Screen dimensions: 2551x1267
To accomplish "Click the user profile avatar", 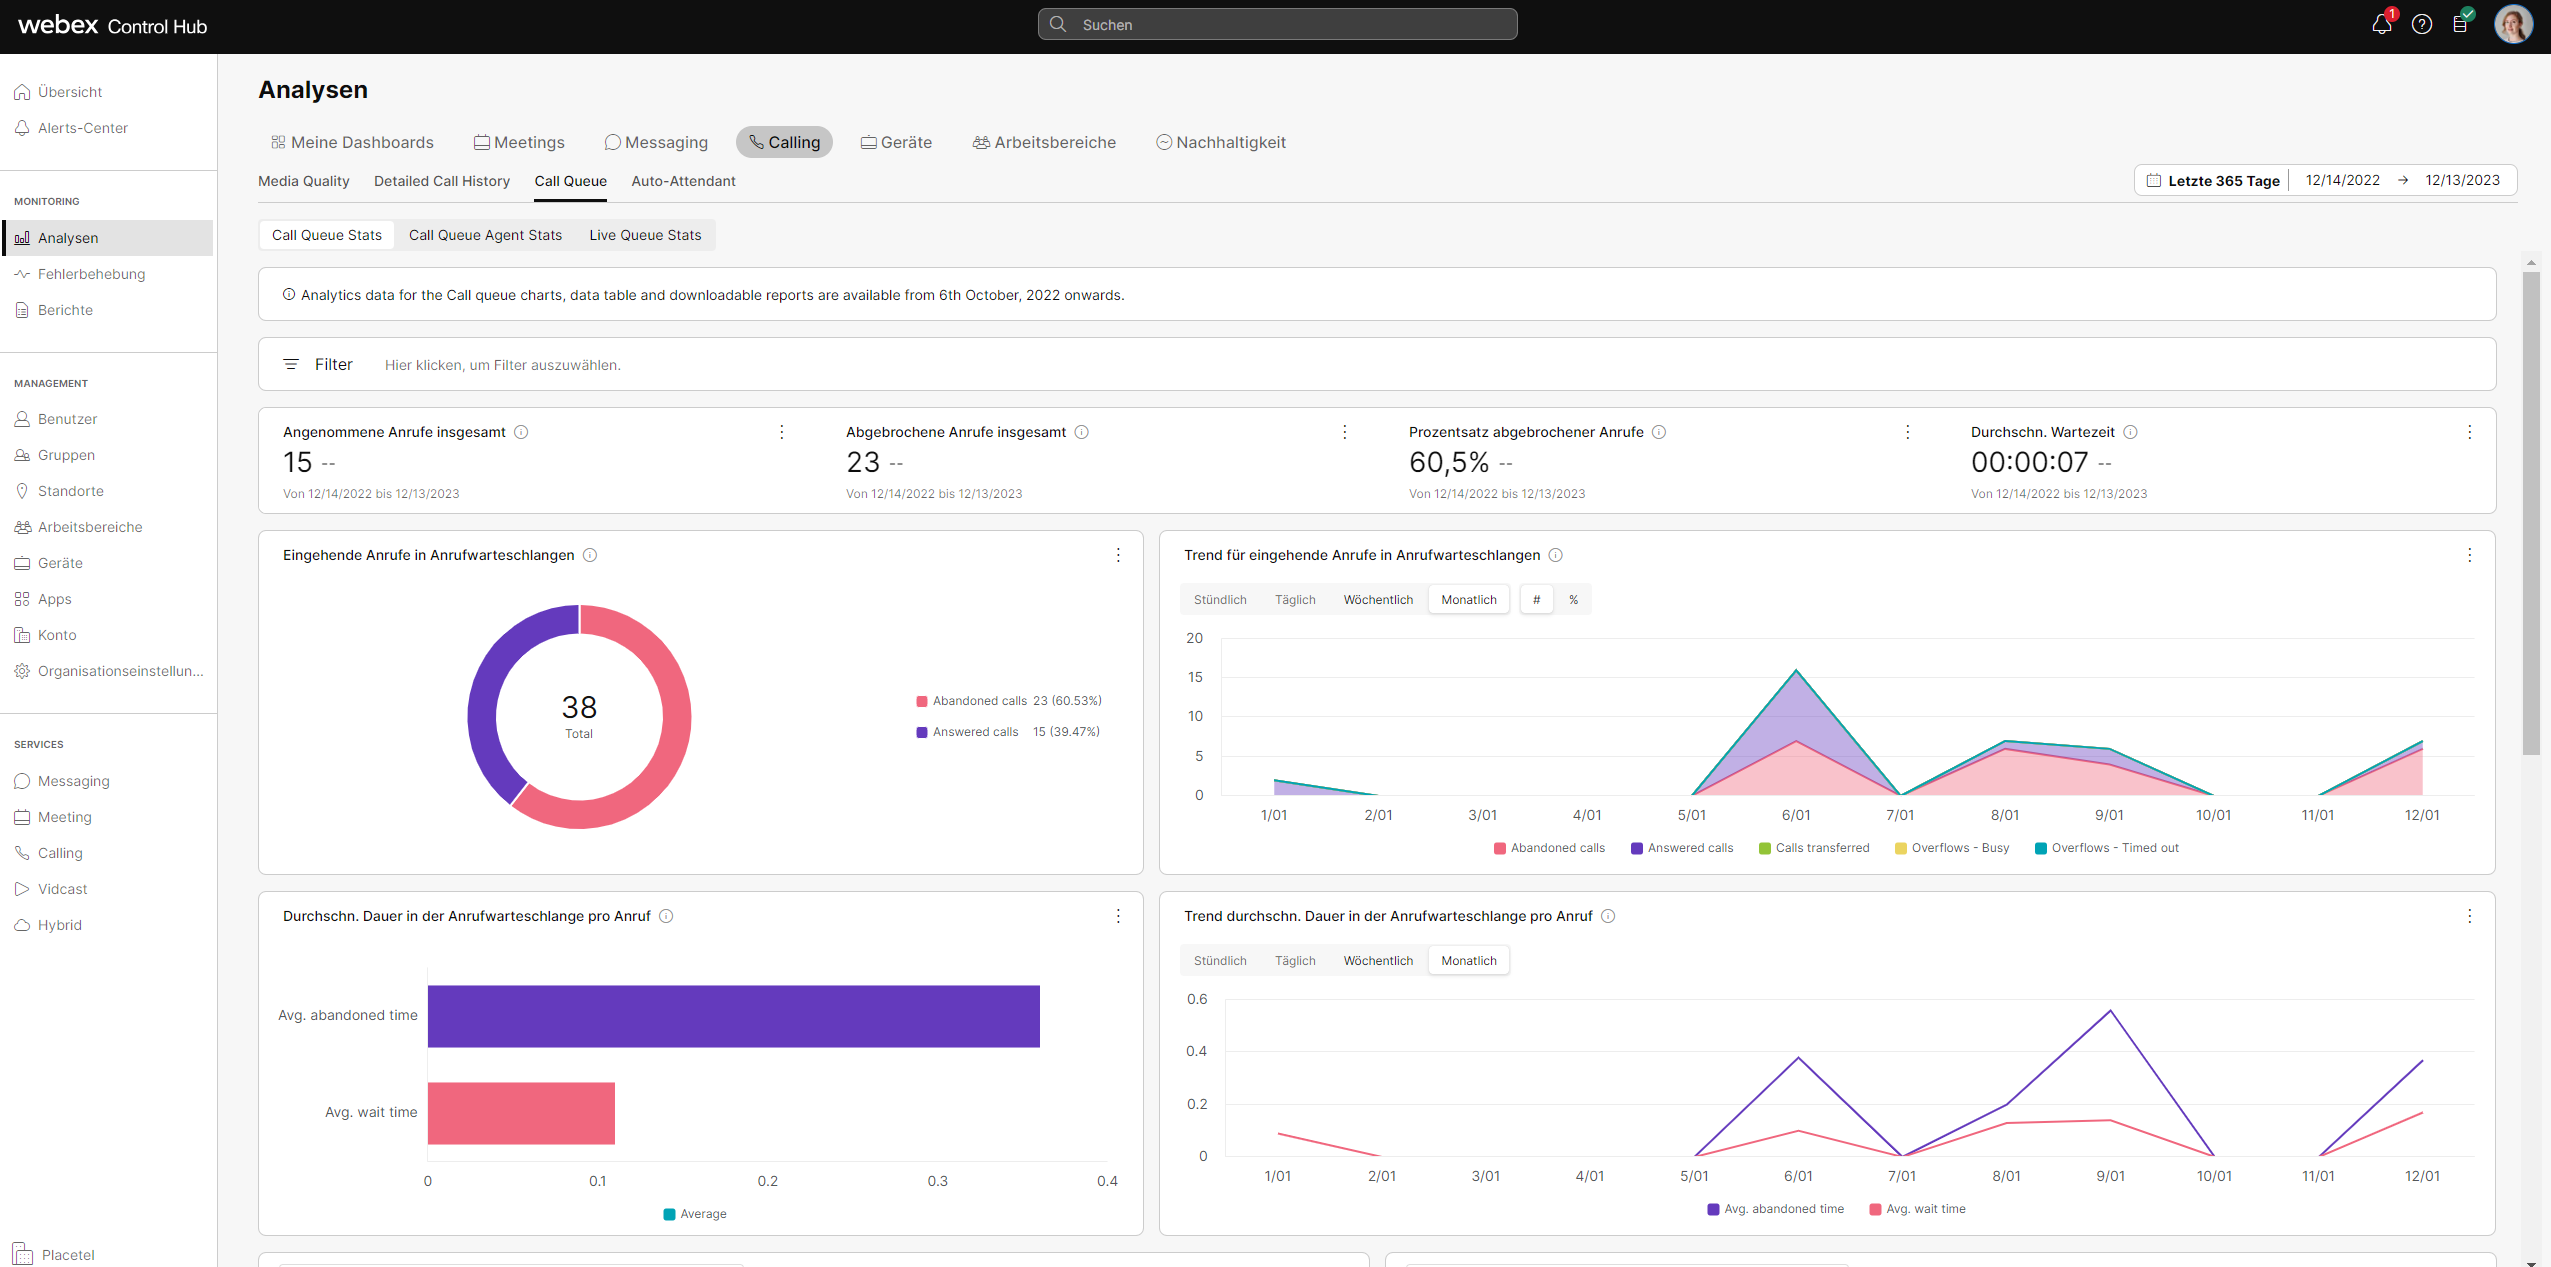I will 2512,25.
